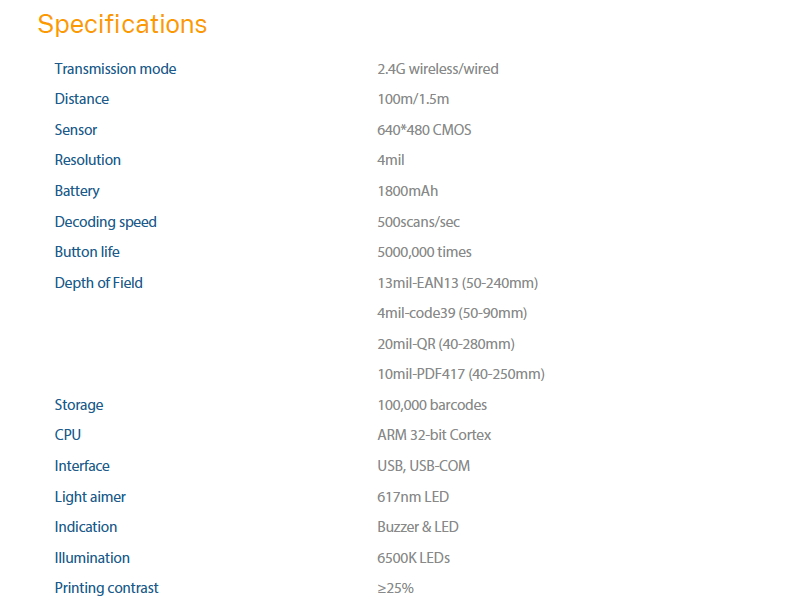Image resolution: width=810 pixels, height=600 pixels.
Task: Select the Storage row label
Action: tap(79, 405)
